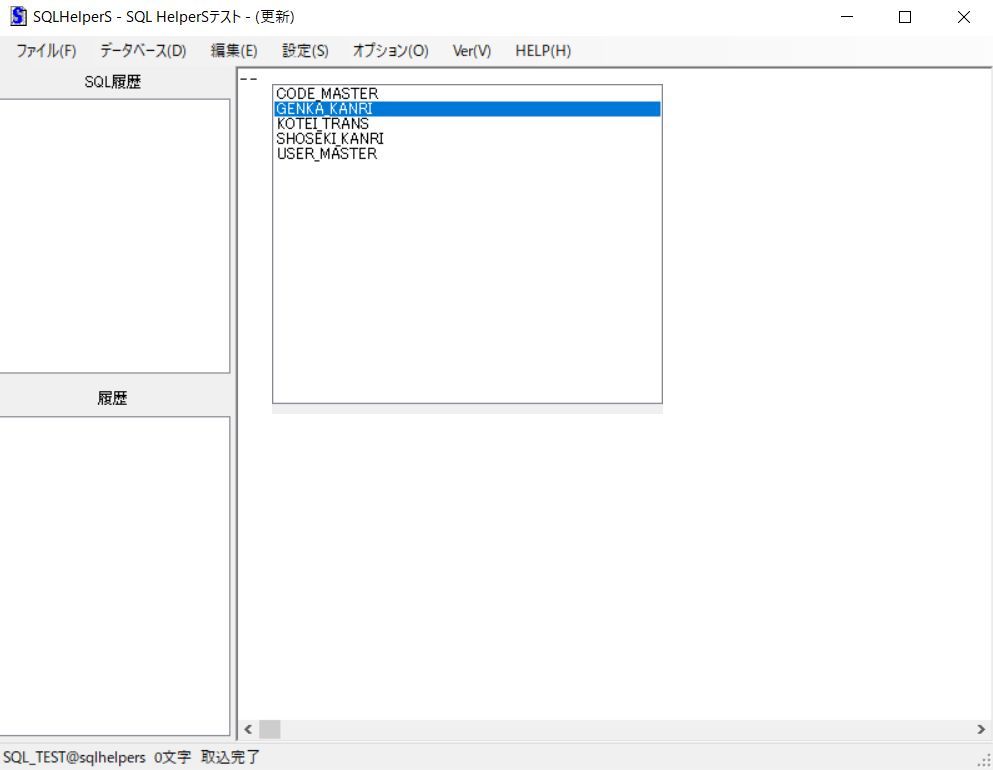Close the SQLHelperS window
Viewport: 993px width, 770px height.
tap(963, 17)
